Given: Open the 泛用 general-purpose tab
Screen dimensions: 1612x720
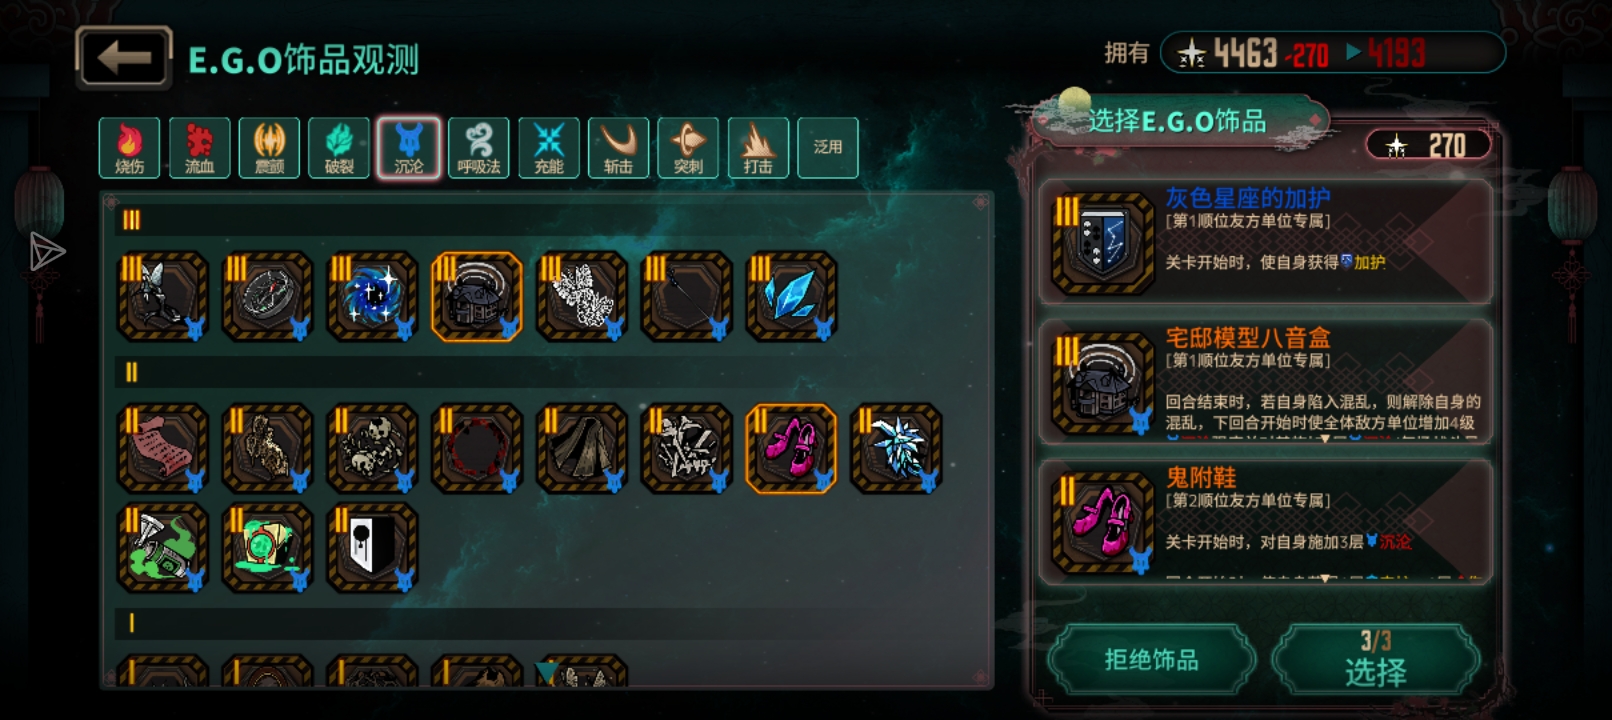Looking at the screenshot, I should pyautogui.click(x=828, y=148).
